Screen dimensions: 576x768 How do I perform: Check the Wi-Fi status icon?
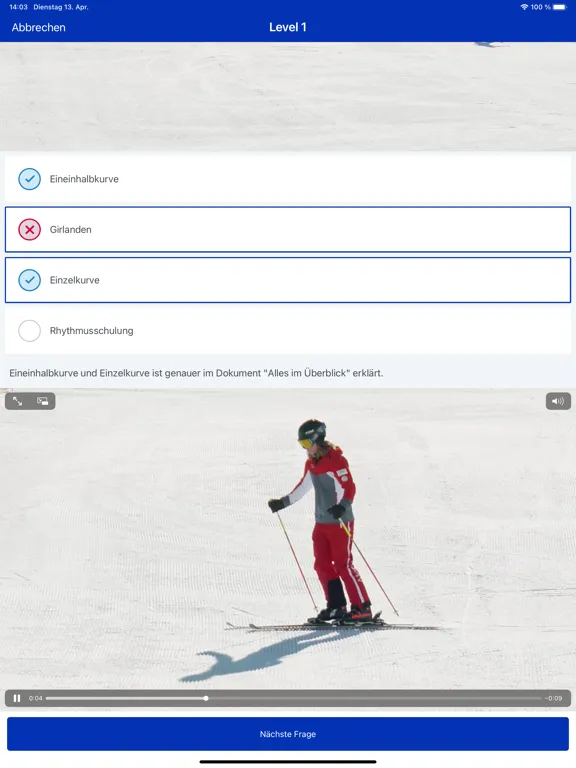(524, 7)
